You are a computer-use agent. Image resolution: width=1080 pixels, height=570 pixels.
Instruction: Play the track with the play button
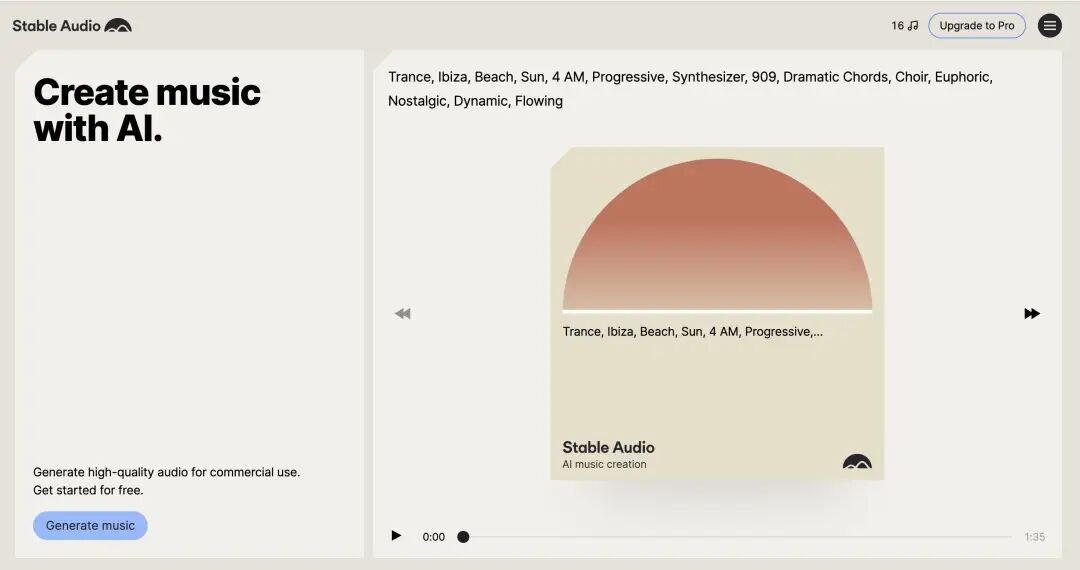(x=396, y=536)
